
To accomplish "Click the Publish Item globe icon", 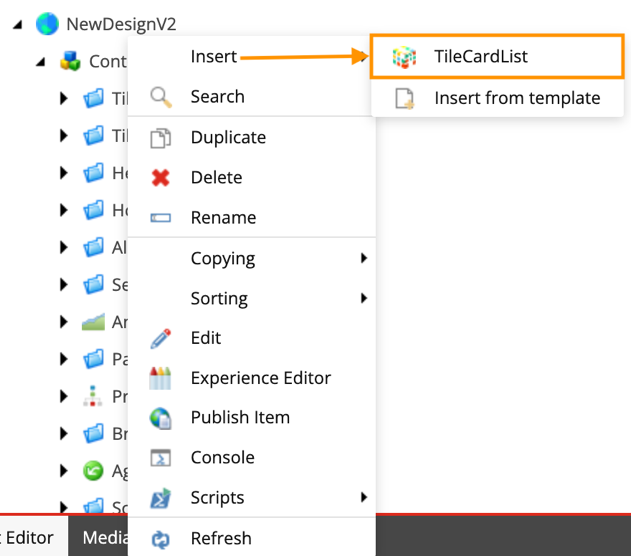I will pos(160,418).
